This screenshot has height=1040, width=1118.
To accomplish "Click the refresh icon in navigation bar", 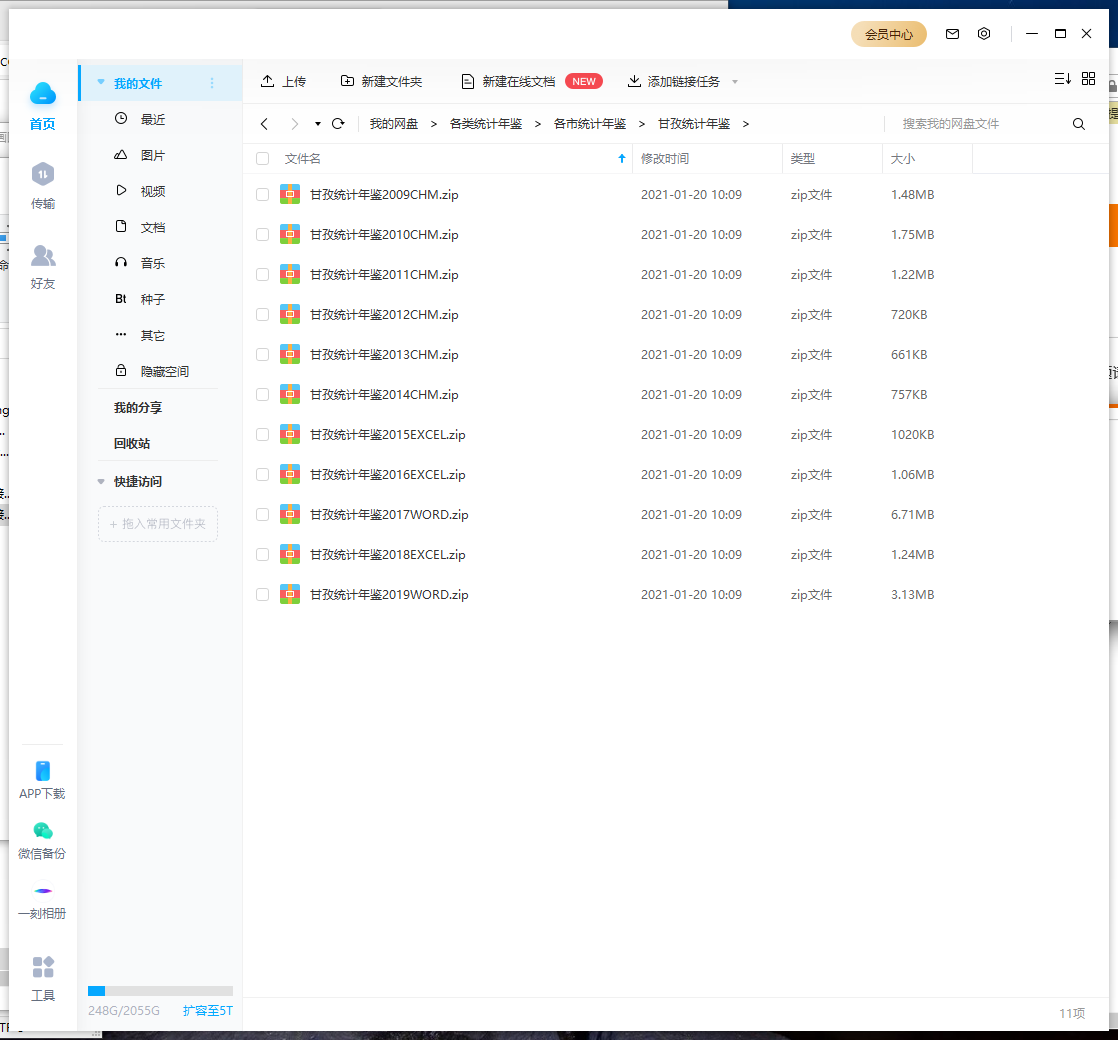I will point(338,124).
